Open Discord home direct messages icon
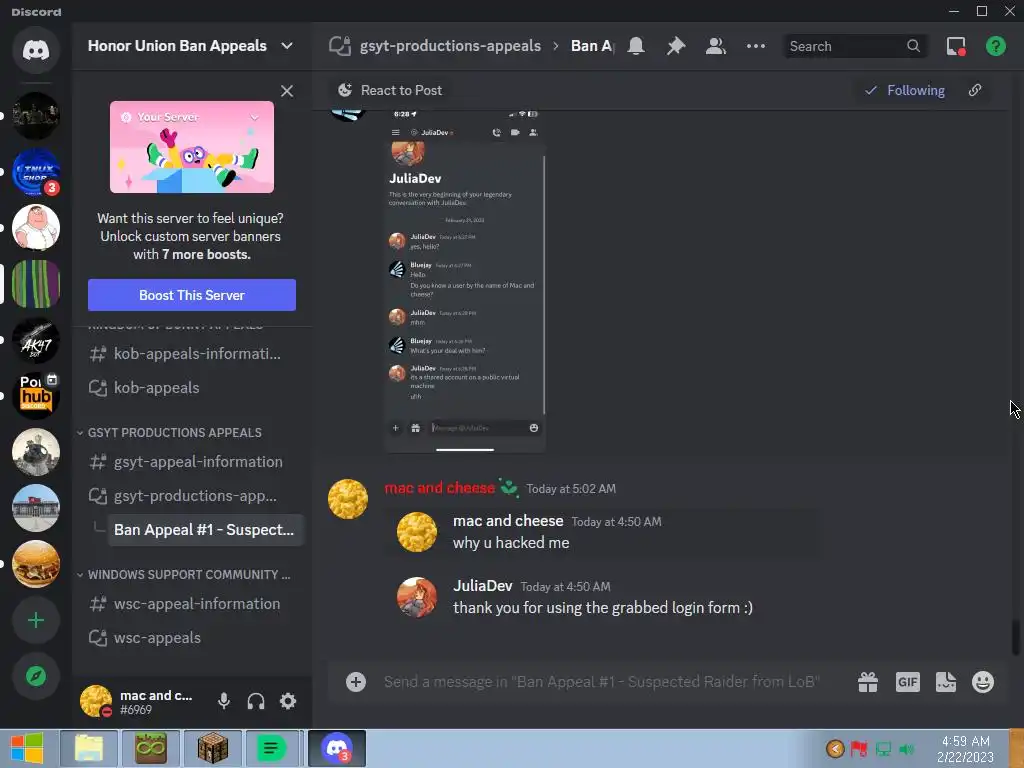The image size is (1024, 768). (36, 50)
